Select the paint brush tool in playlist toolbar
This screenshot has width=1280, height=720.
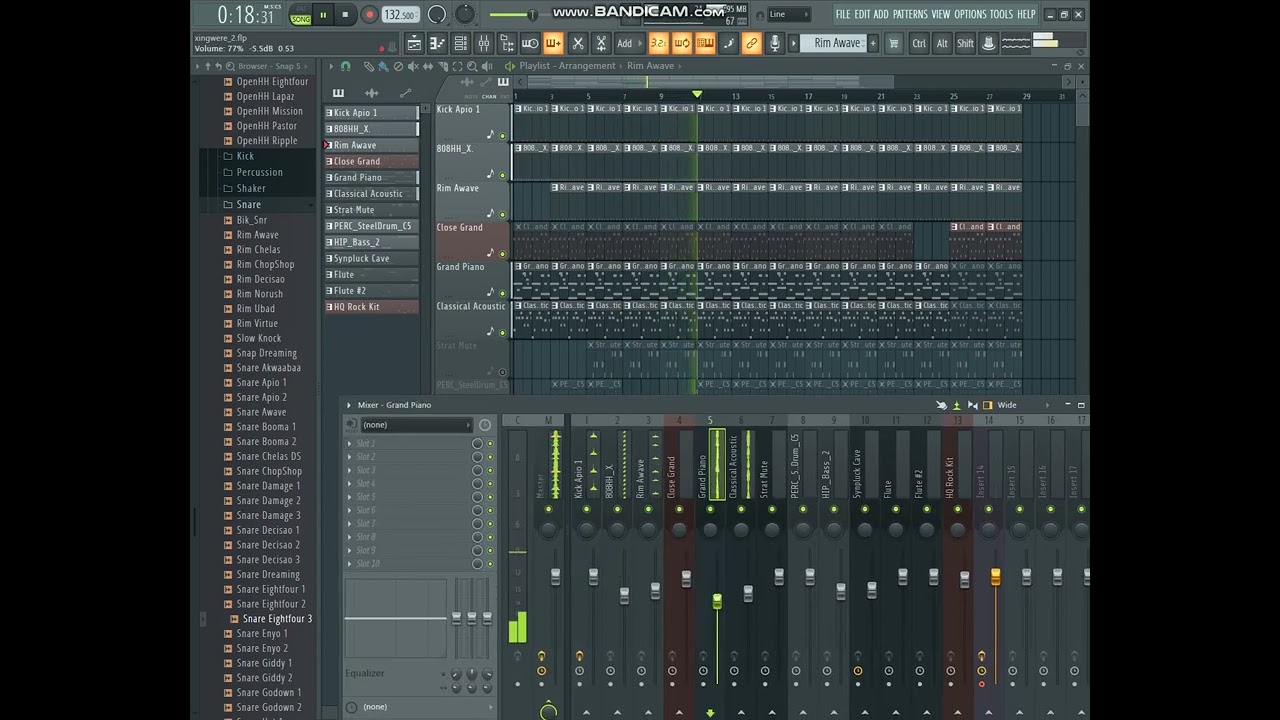coord(383,66)
